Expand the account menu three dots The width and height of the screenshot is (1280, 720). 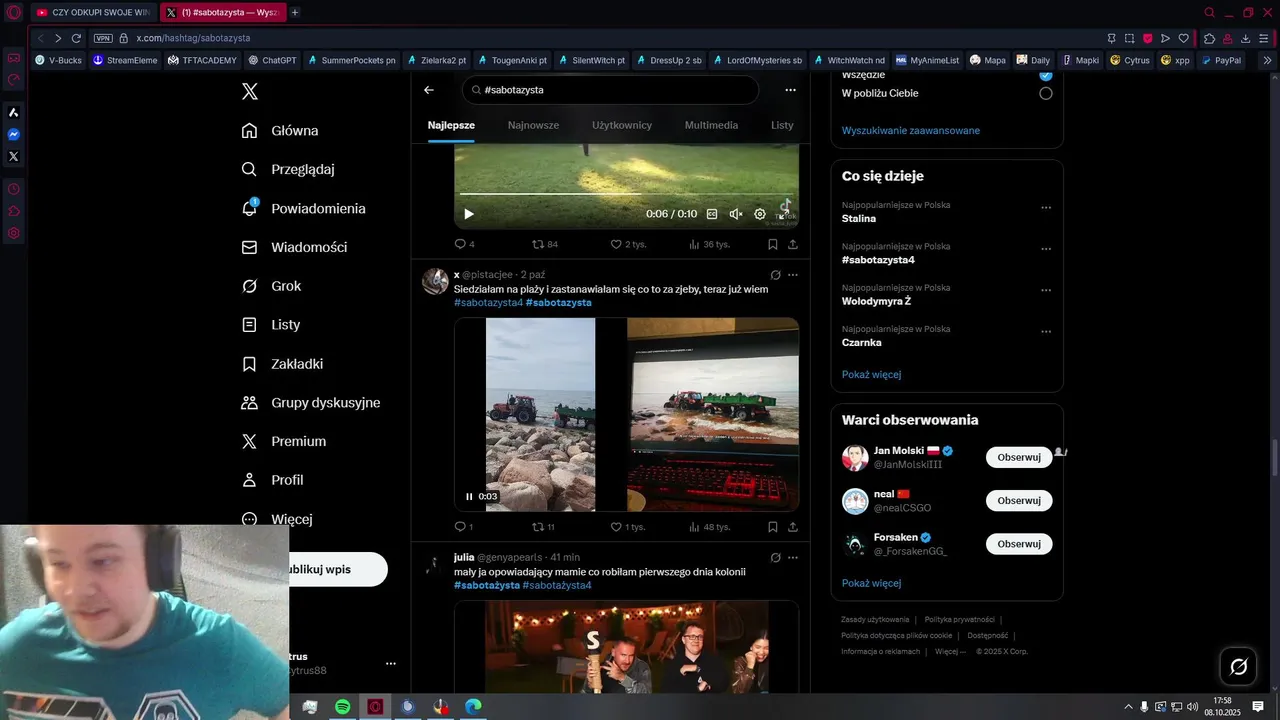tap(391, 663)
